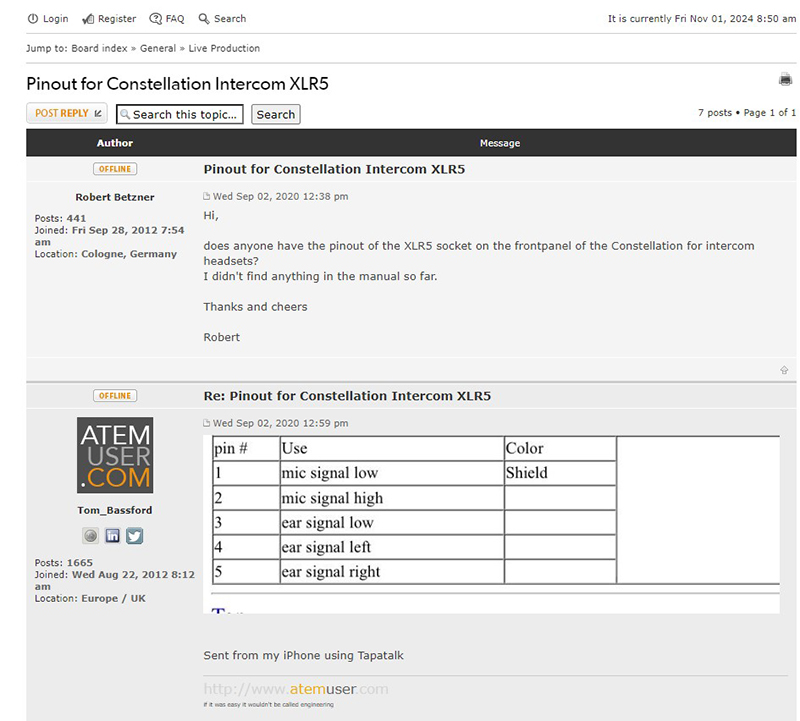Open Tom_Bassford's website globe icon

(x=91, y=536)
